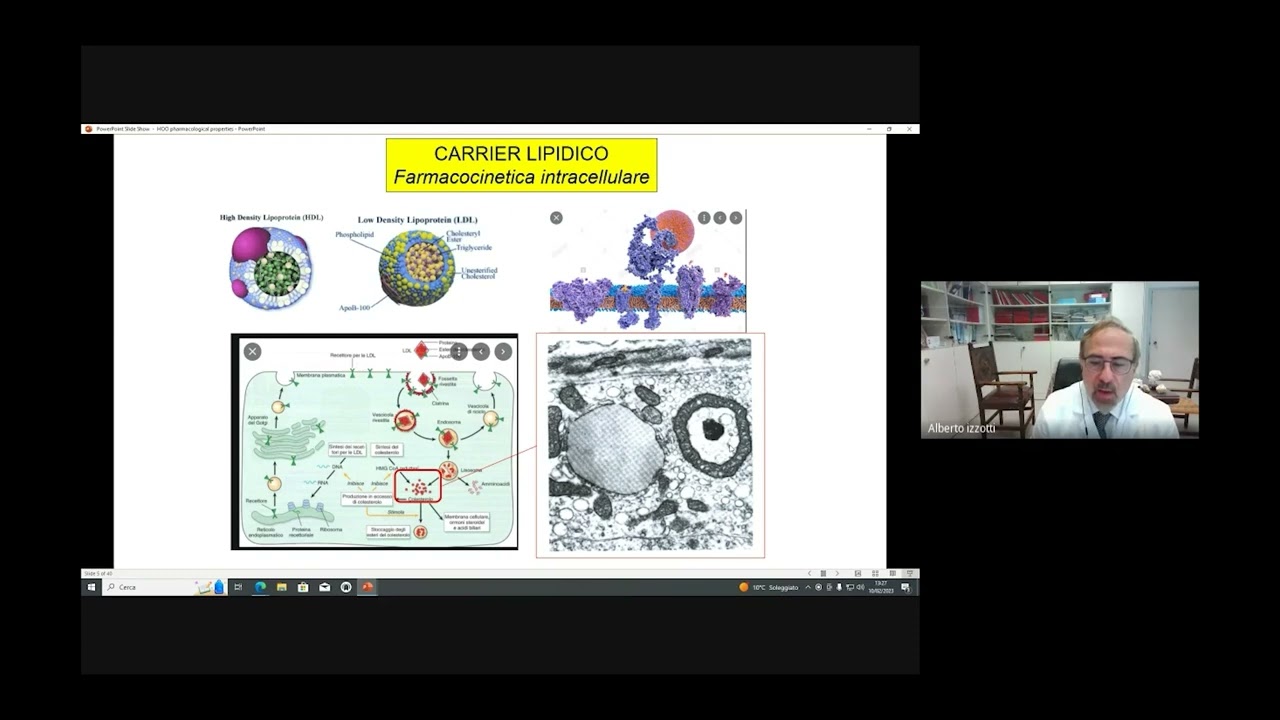Open the slide menu icon in status bar
The width and height of the screenshot is (1280, 720).
[x=823, y=573]
